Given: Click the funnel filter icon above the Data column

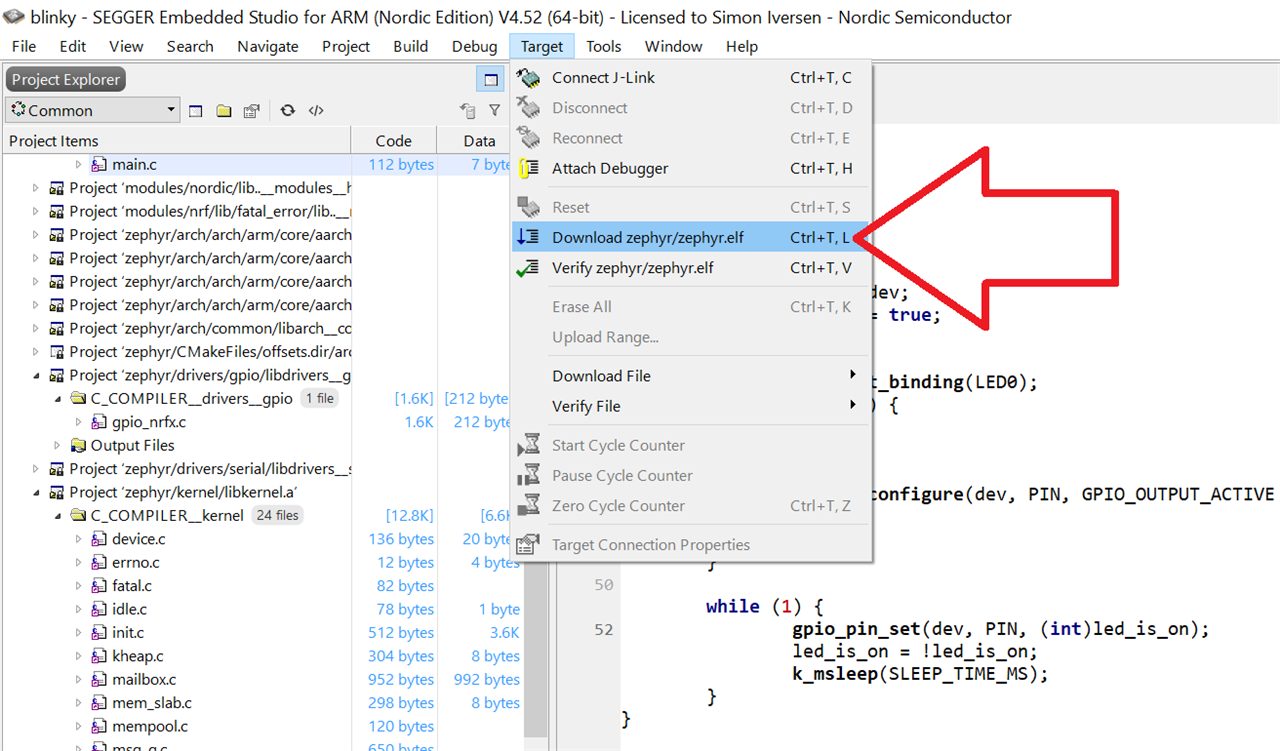Looking at the screenshot, I should (494, 111).
